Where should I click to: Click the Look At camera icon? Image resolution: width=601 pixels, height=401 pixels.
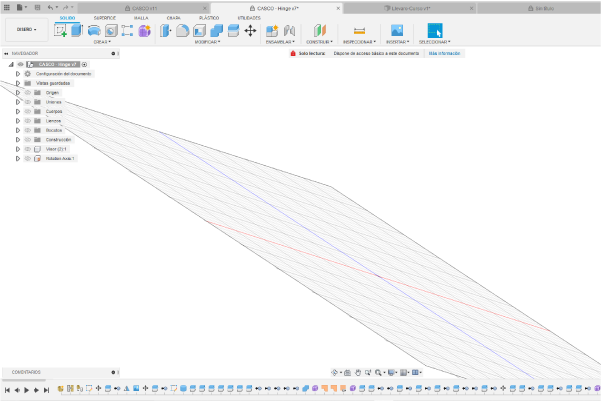tap(347, 372)
